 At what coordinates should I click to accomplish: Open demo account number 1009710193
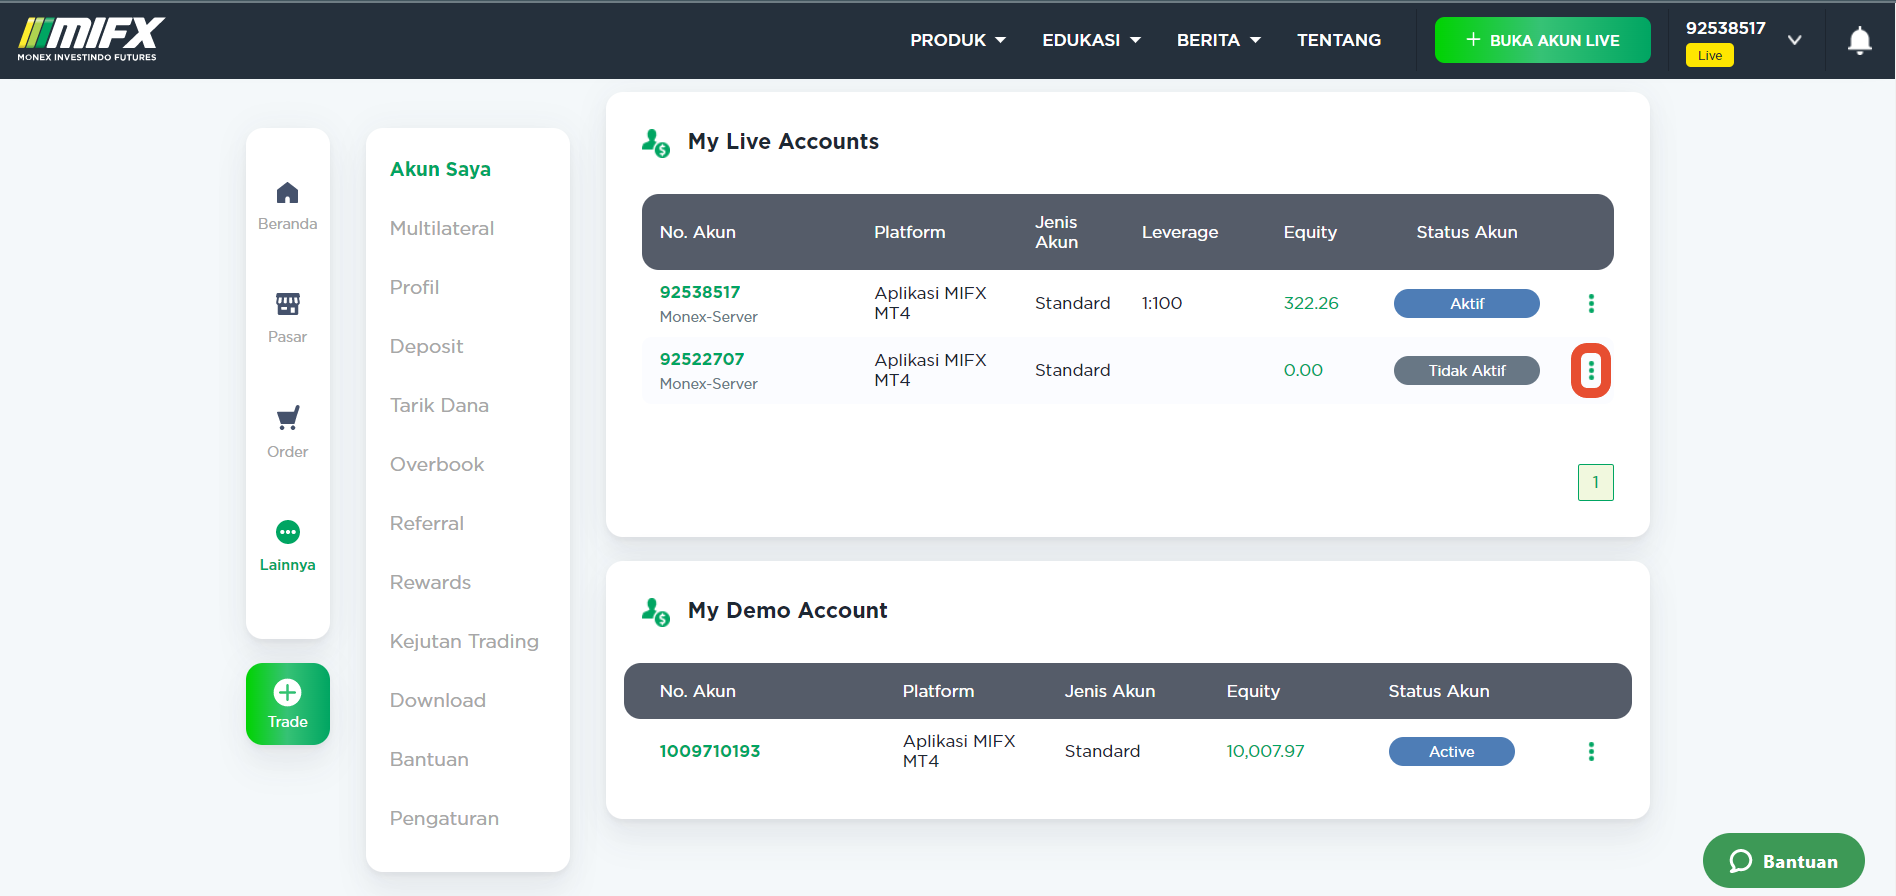[x=710, y=751]
